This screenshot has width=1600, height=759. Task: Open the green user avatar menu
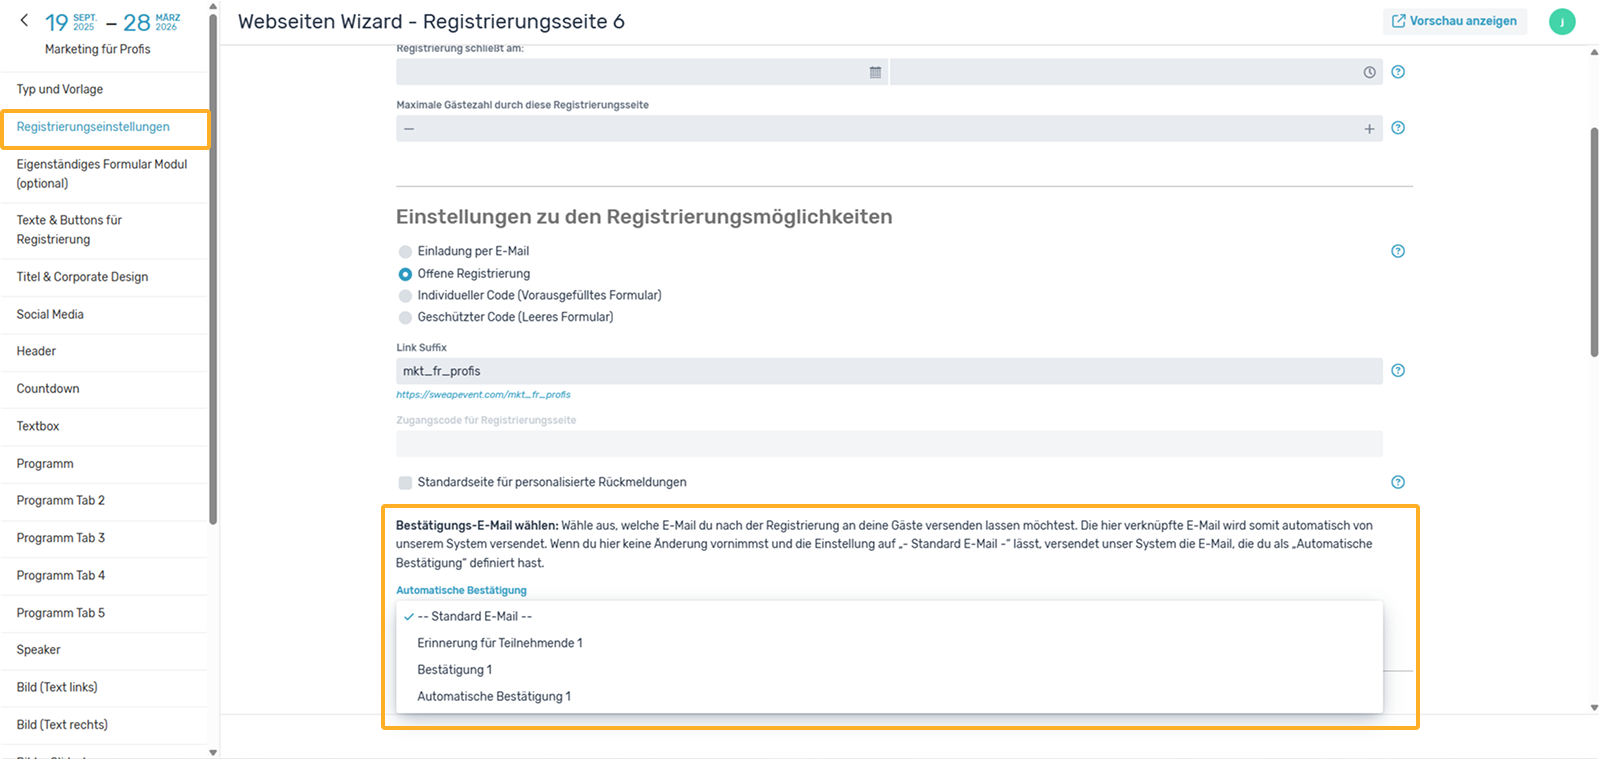[x=1562, y=21]
